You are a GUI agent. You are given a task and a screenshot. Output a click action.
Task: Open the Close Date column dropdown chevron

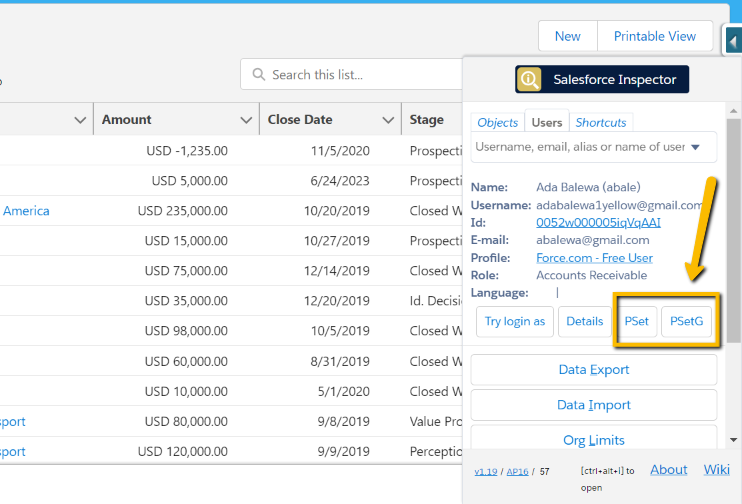click(x=388, y=120)
